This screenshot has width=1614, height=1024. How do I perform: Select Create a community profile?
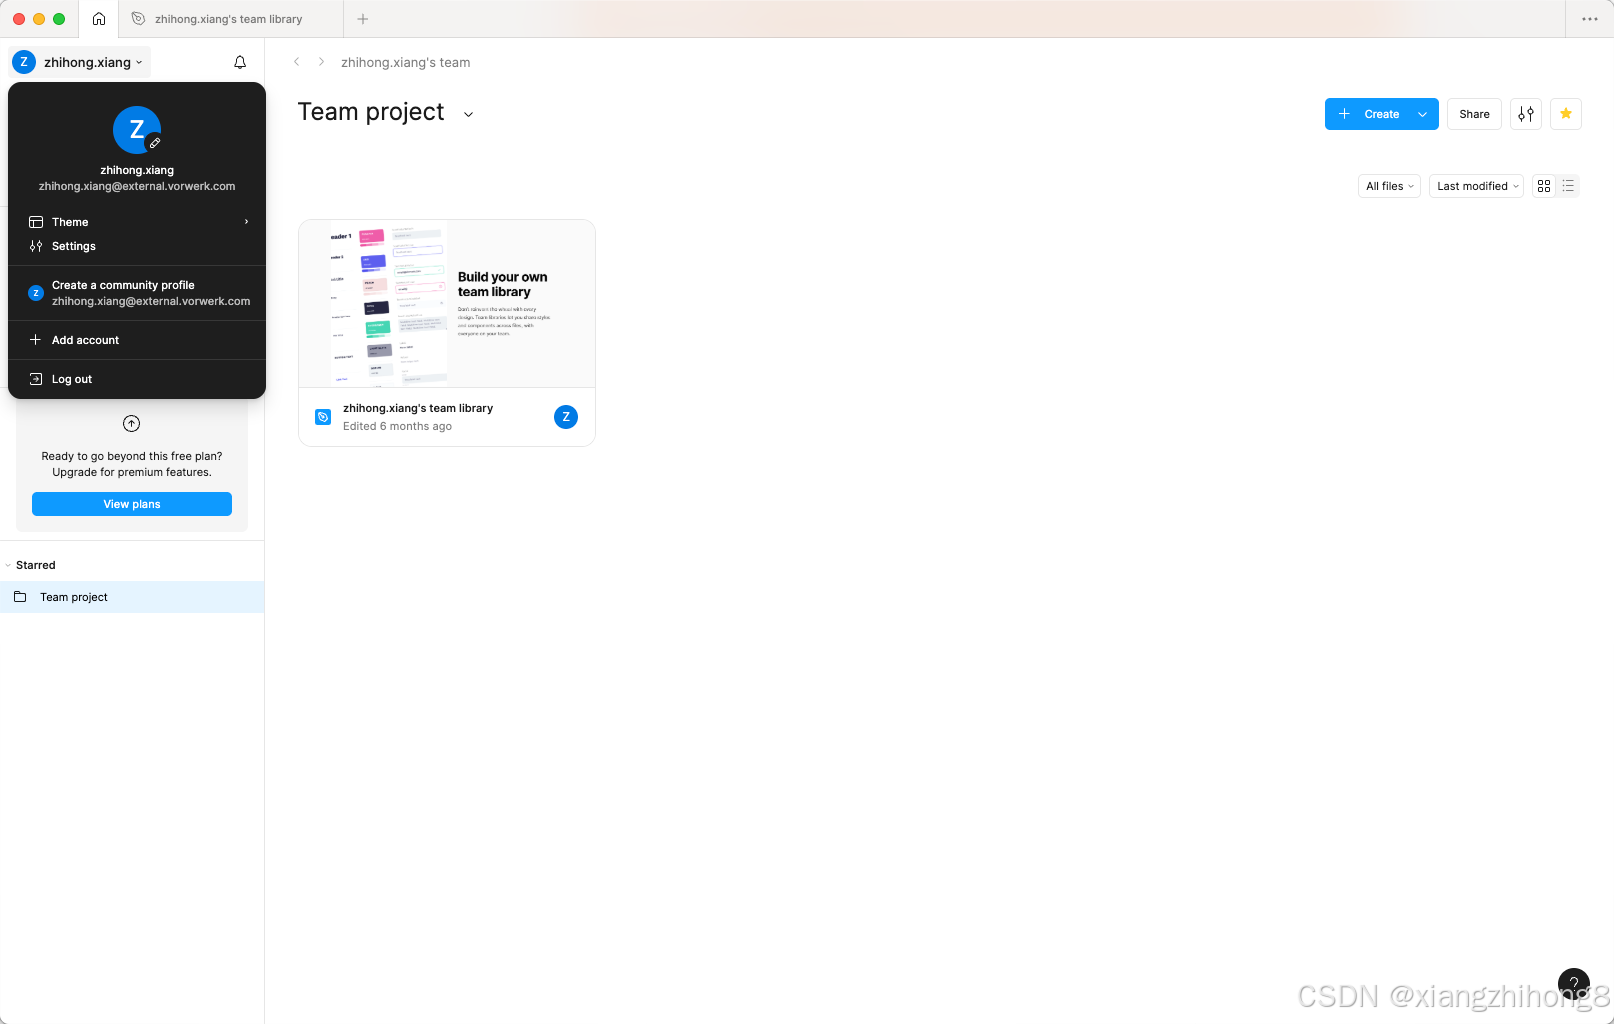point(137,293)
